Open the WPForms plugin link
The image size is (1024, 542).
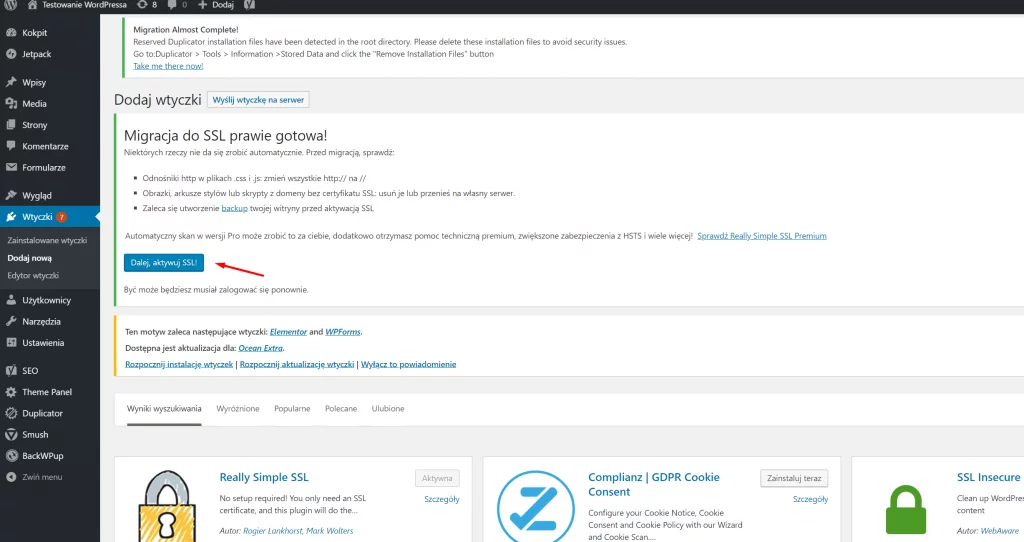tap(343, 332)
